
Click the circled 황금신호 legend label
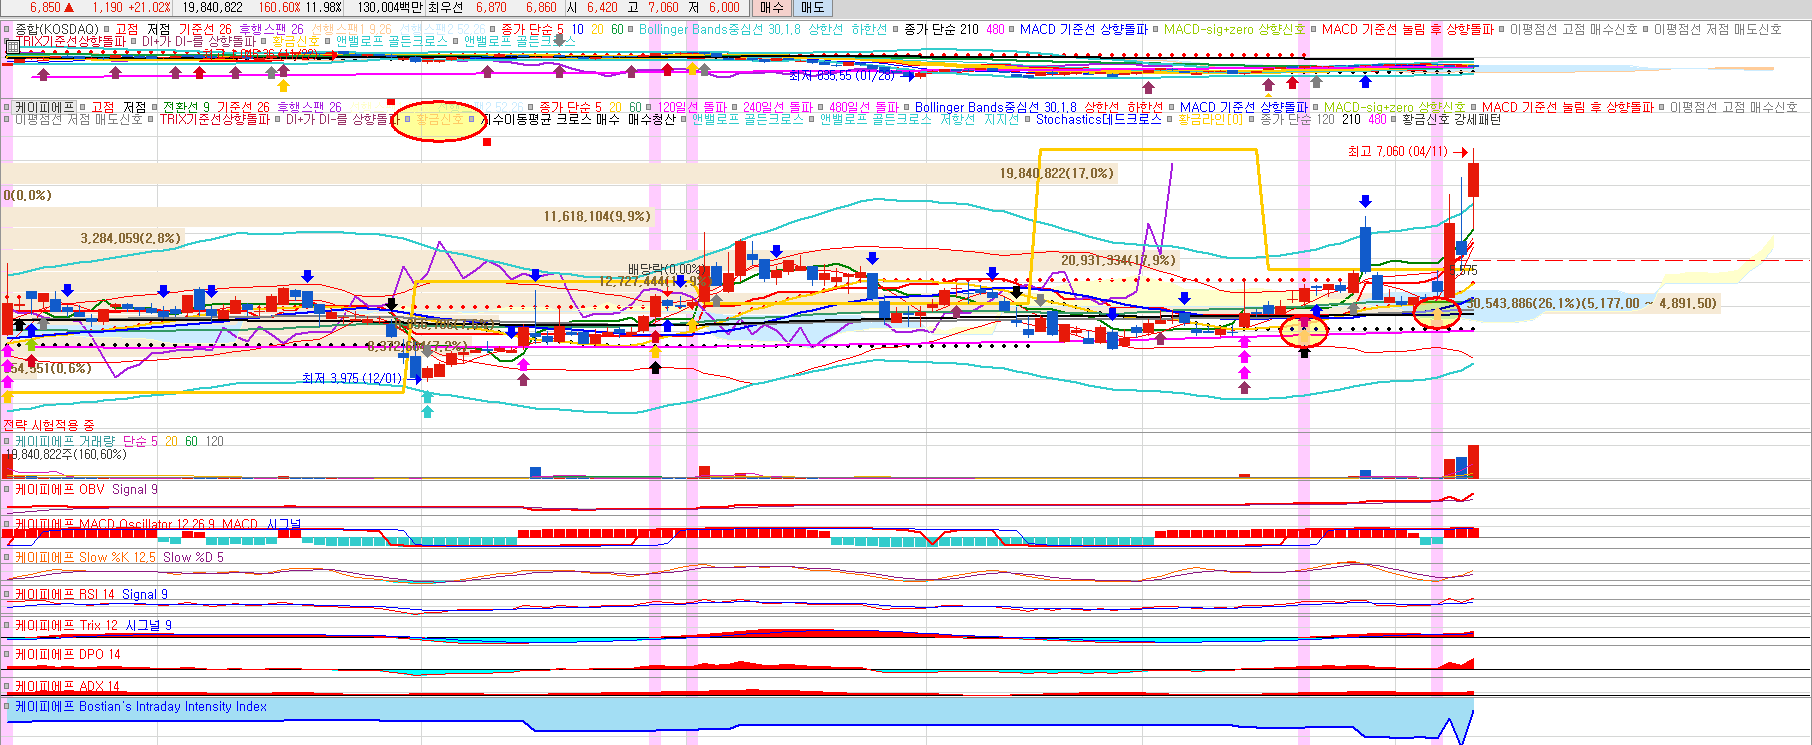coord(439,120)
